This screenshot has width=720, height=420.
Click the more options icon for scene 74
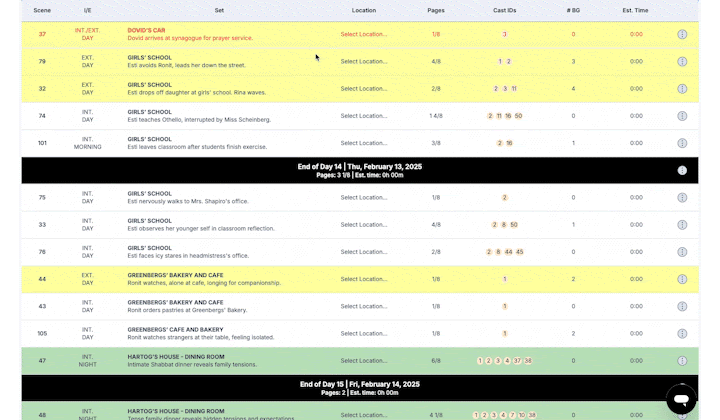[x=682, y=116]
